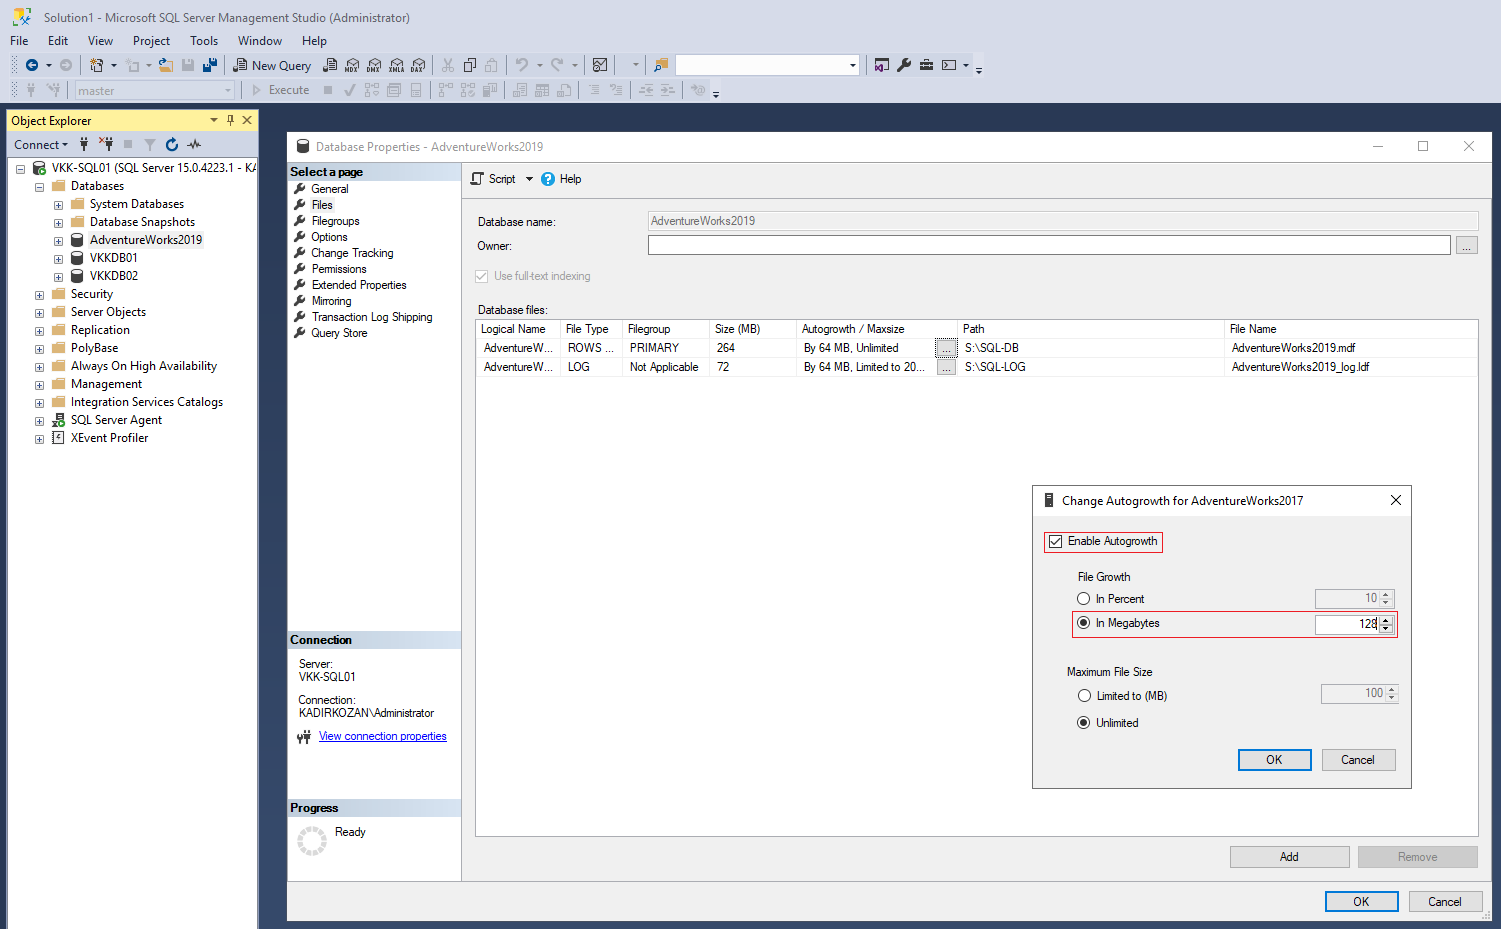1501x929 pixels.
Task: Refresh the Object Explorer tree
Action: pos(170,144)
